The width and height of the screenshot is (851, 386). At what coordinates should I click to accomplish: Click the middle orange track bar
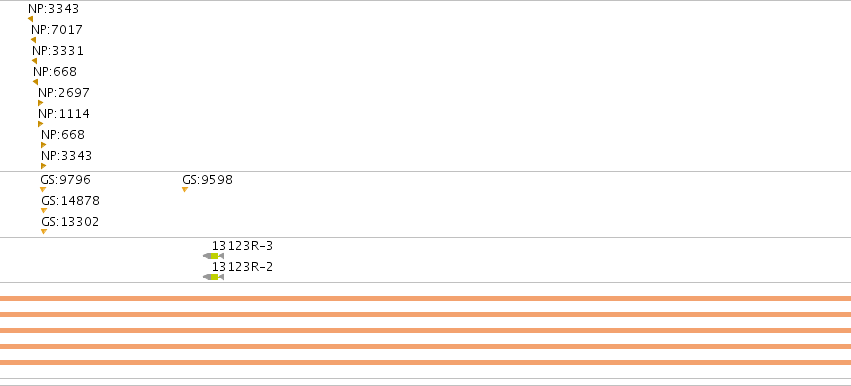pyautogui.click(x=426, y=331)
